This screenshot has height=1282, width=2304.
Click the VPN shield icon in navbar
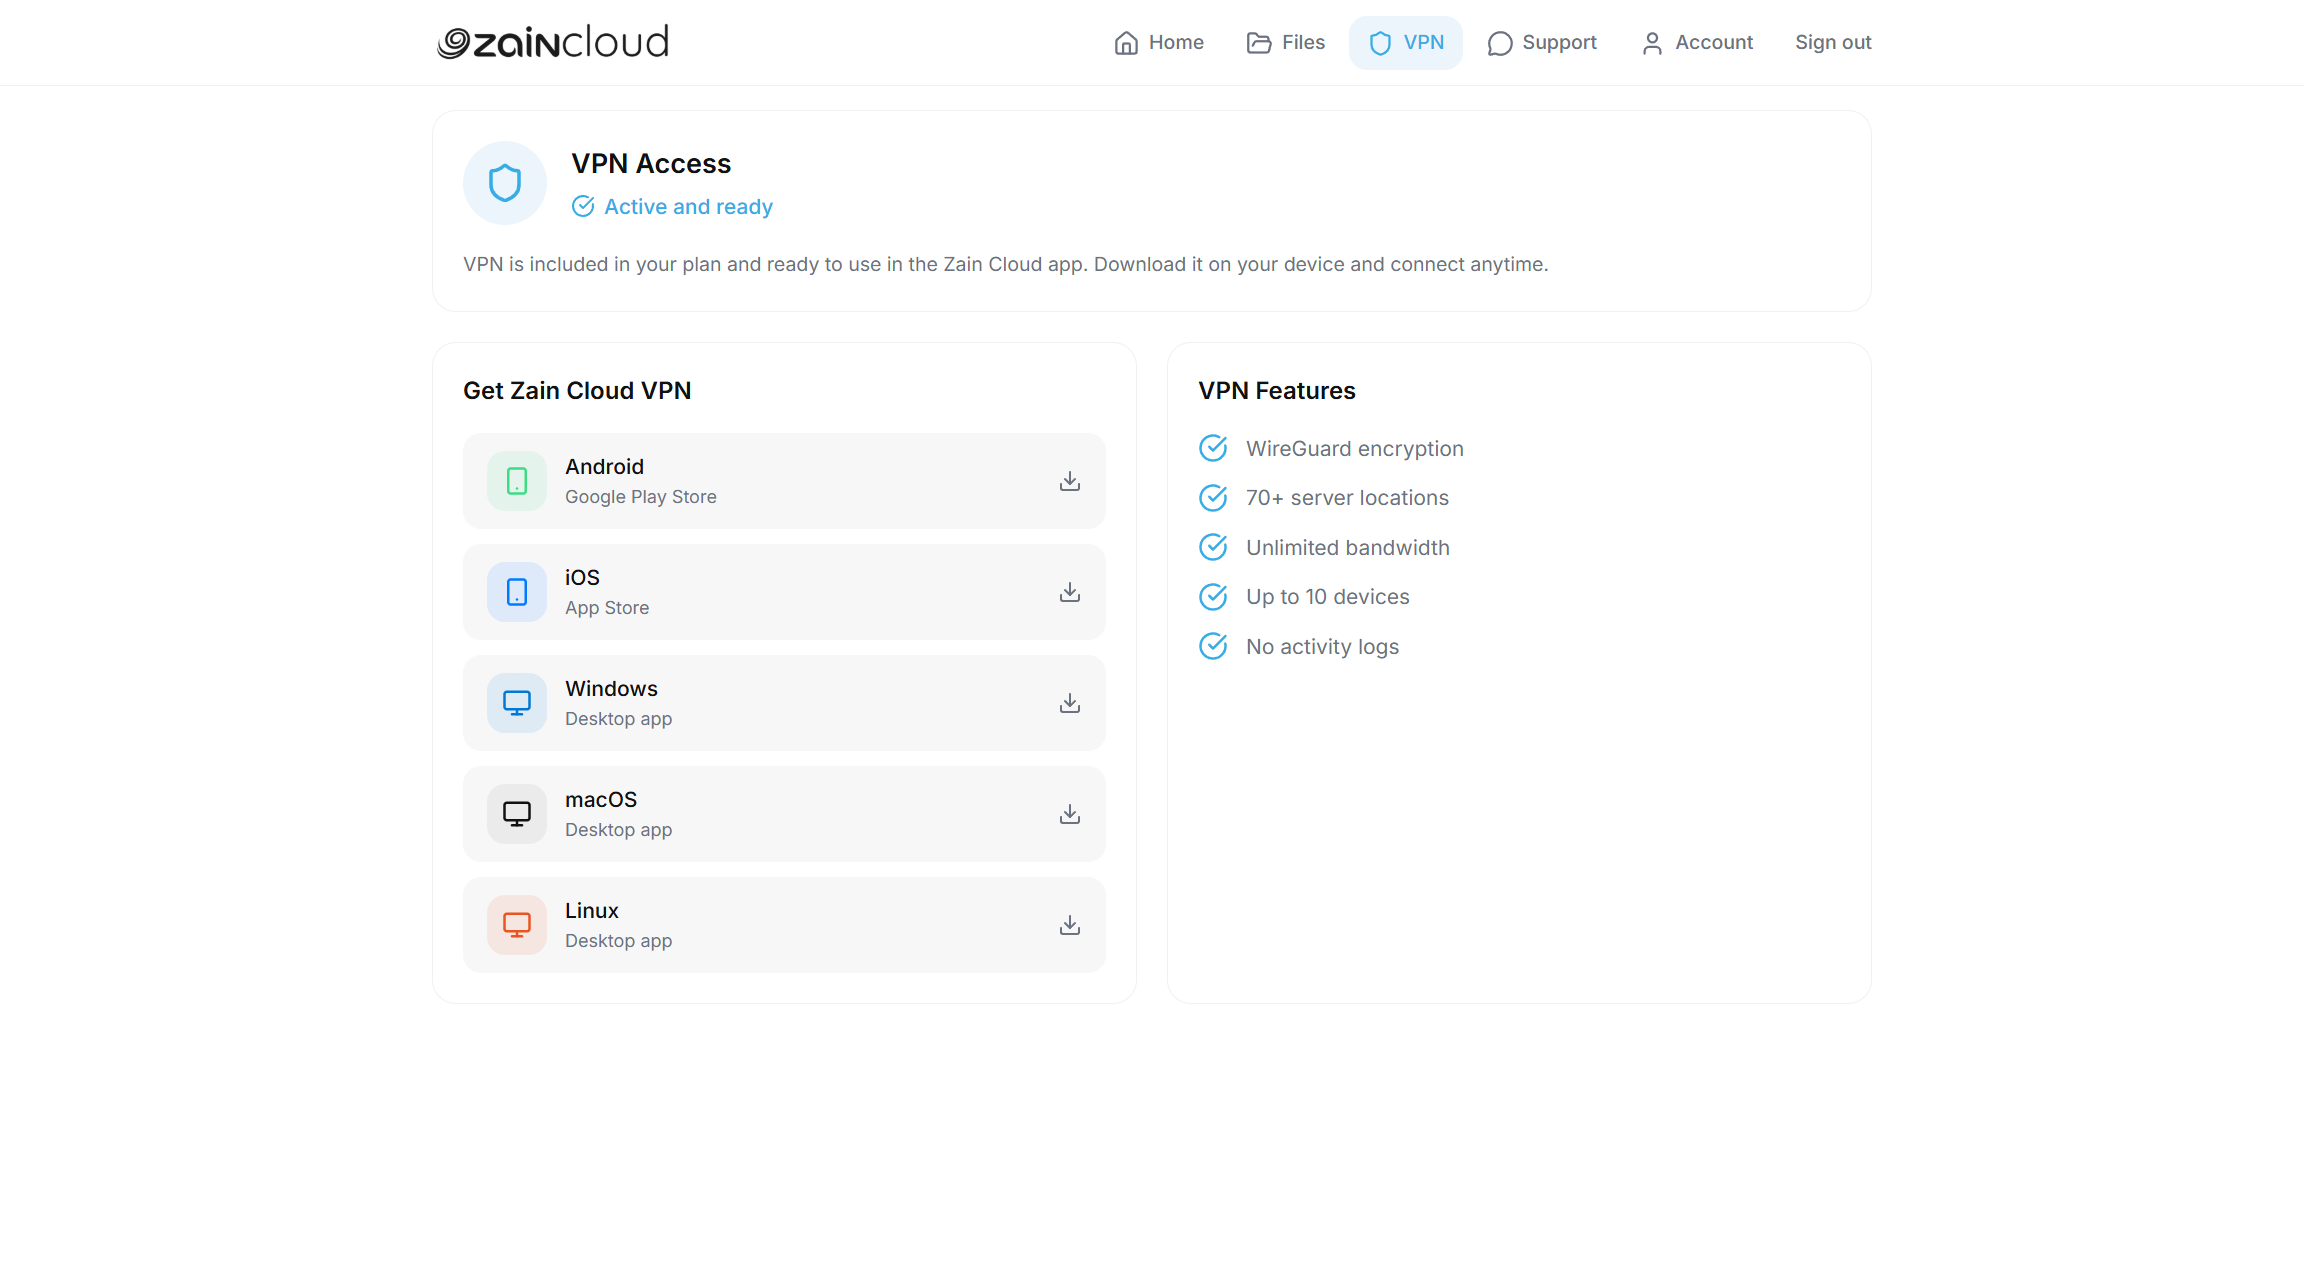tap(1380, 43)
